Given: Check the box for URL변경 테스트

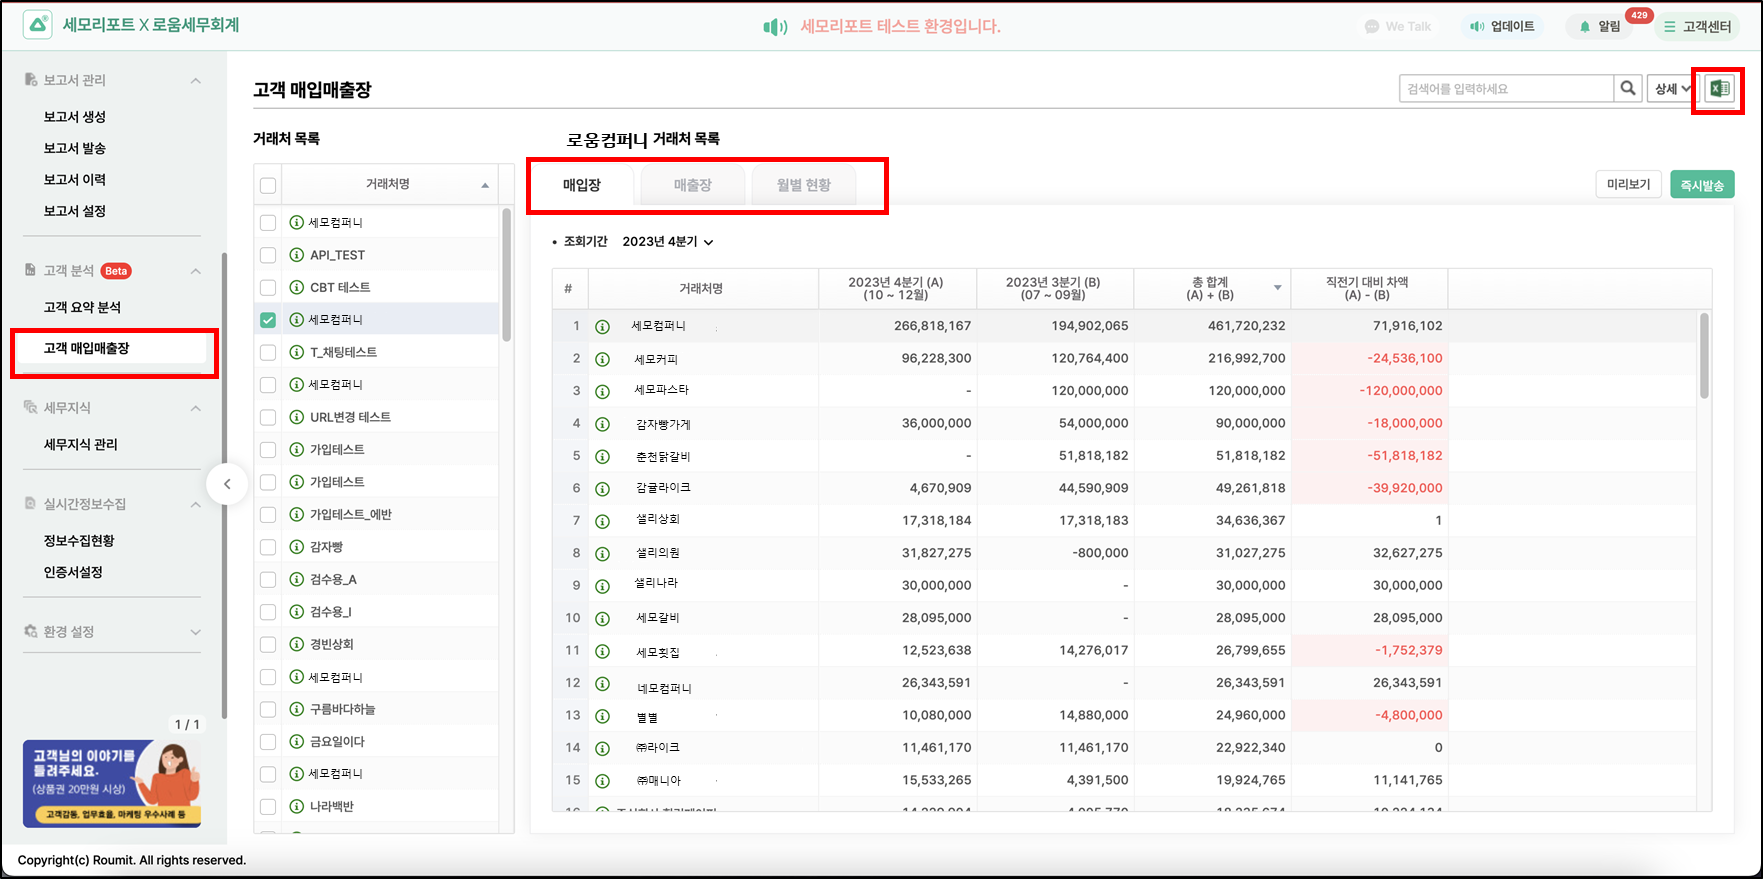Looking at the screenshot, I should [x=268, y=417].
